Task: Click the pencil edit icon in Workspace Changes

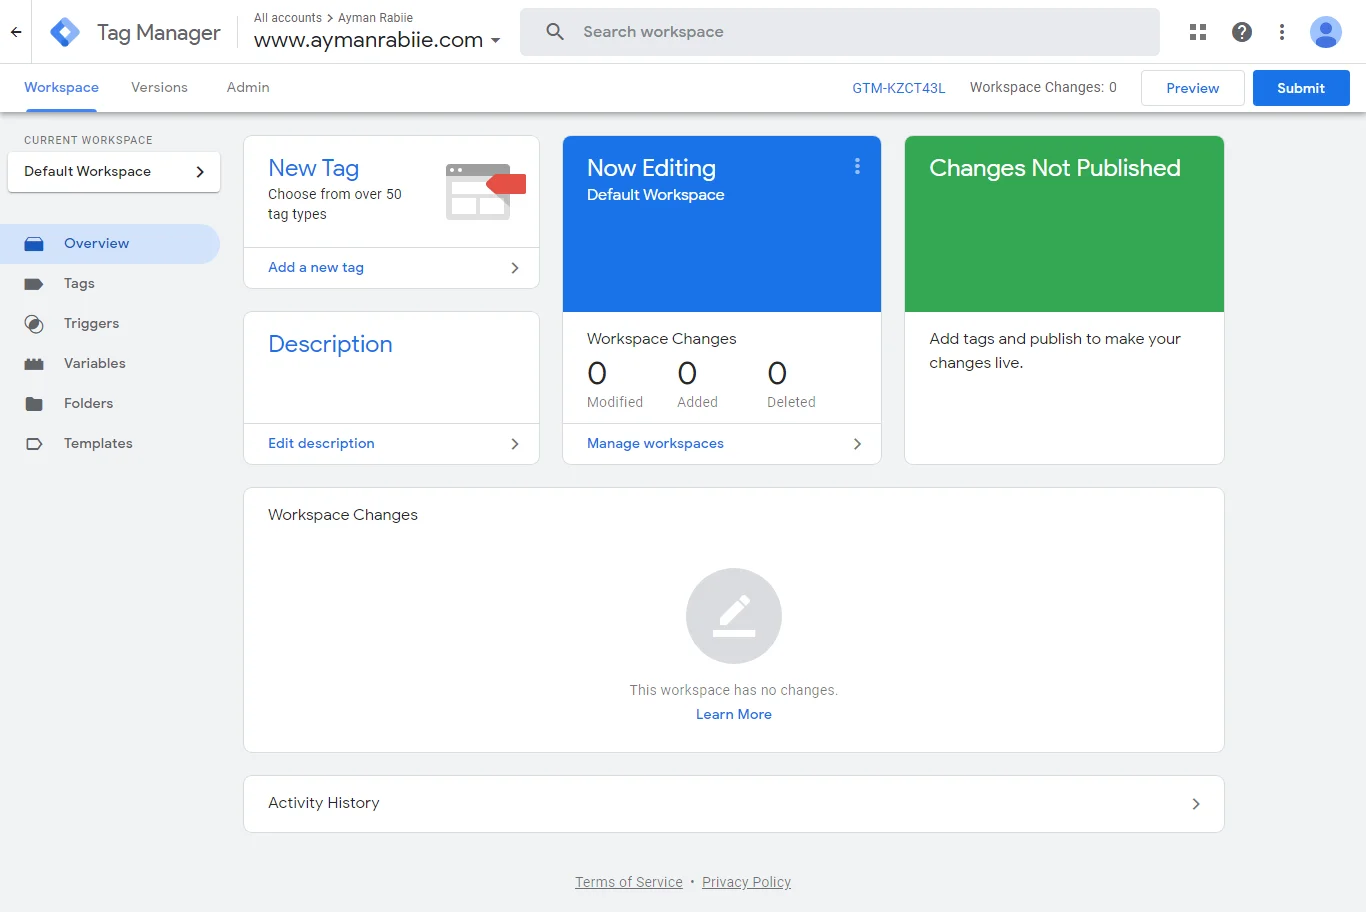Action: tap(733, 616)
